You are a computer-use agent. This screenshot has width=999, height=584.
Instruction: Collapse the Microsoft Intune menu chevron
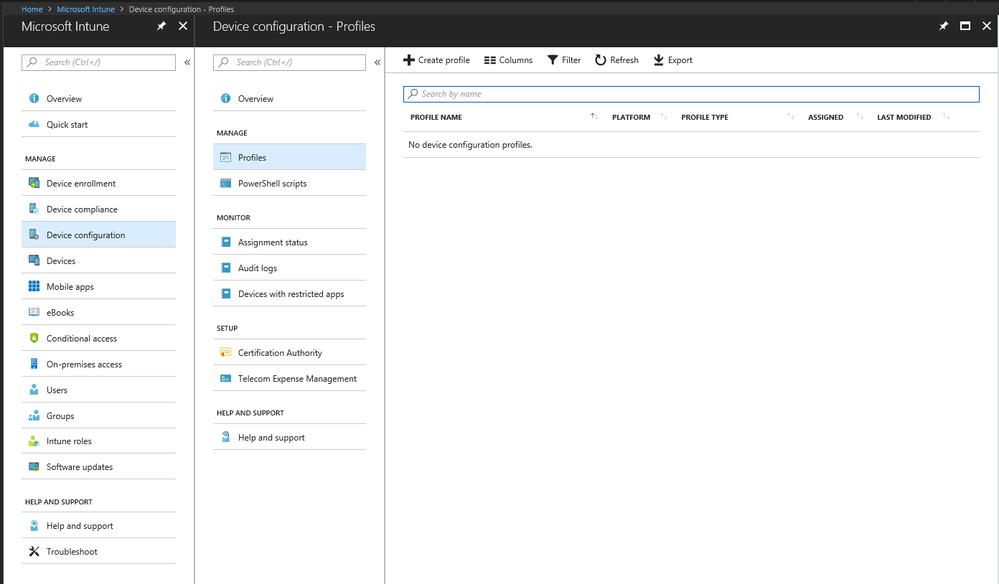187,62
